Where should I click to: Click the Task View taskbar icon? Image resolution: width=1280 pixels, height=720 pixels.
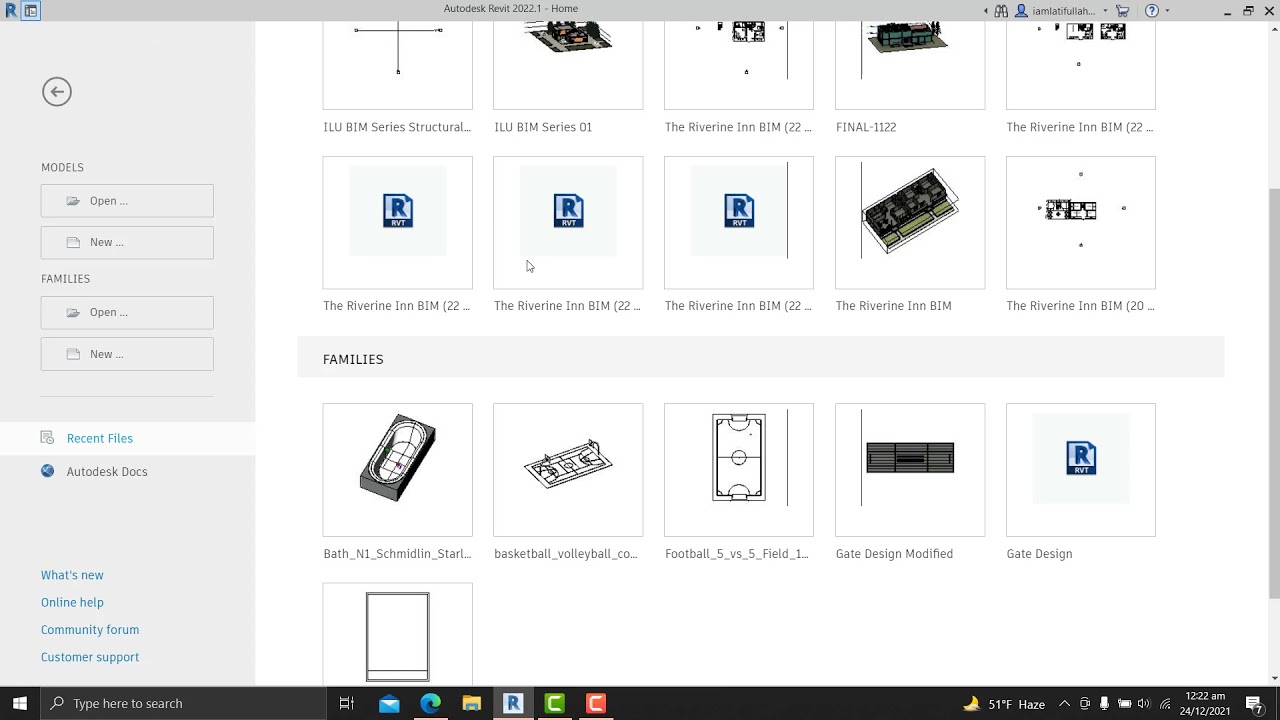347,703
